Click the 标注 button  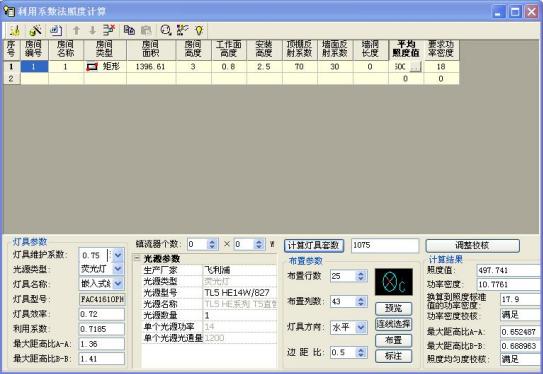tap(394, 356)
